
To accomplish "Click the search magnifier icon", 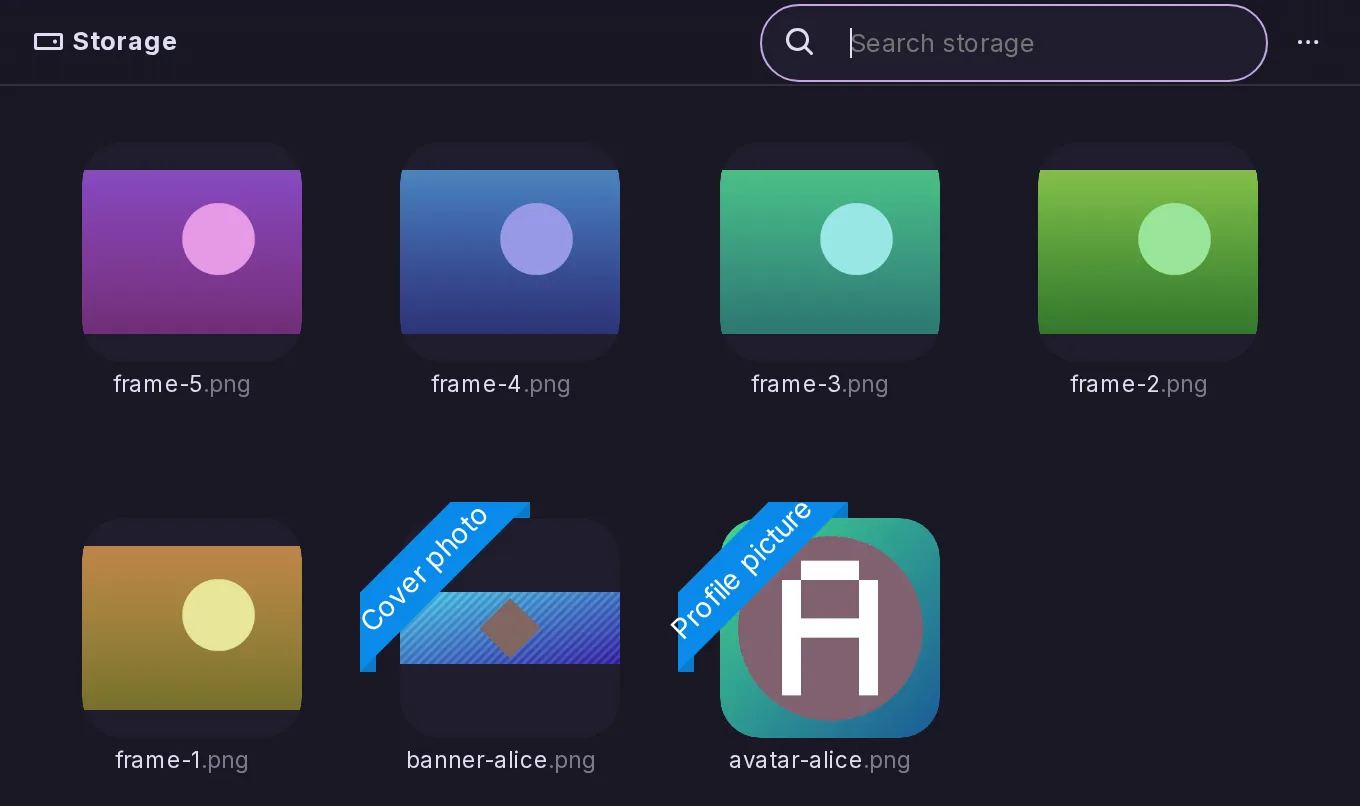I will point(799,42).
